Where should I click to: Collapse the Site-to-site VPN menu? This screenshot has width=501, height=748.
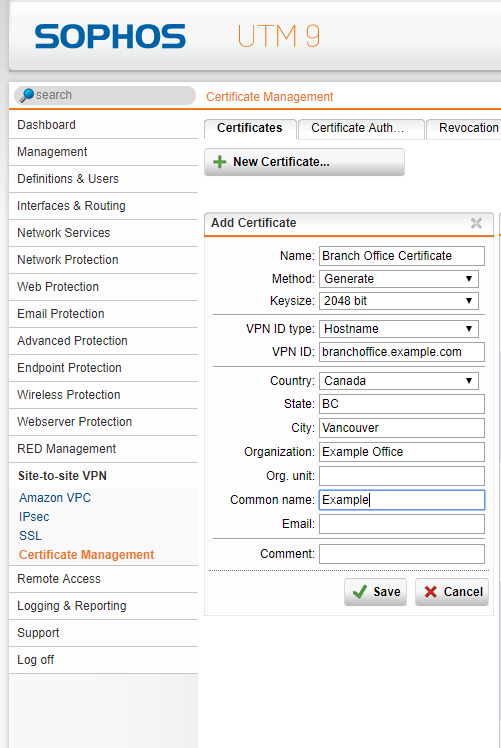[x=103, y=476]
